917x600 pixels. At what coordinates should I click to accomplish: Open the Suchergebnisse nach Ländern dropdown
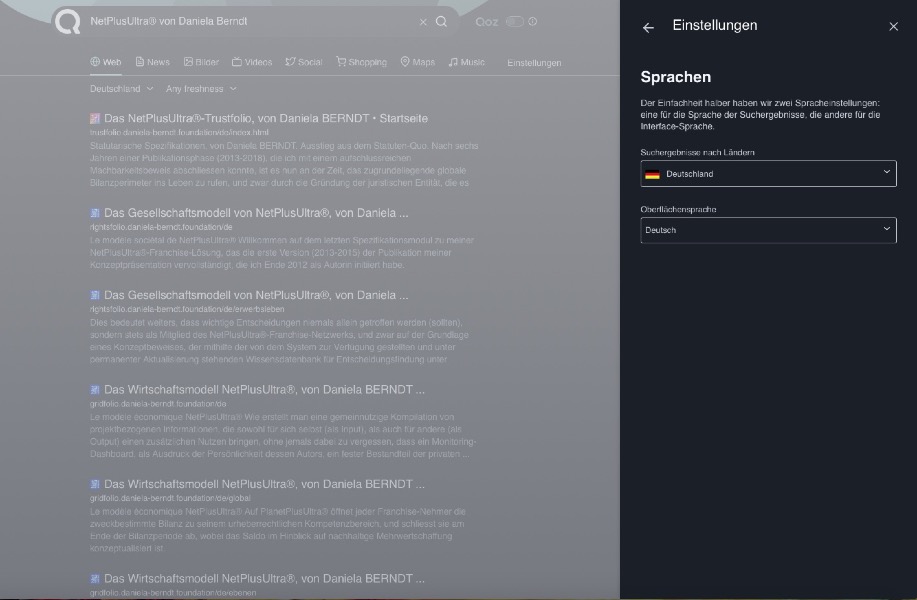click(x=768, y=174)
